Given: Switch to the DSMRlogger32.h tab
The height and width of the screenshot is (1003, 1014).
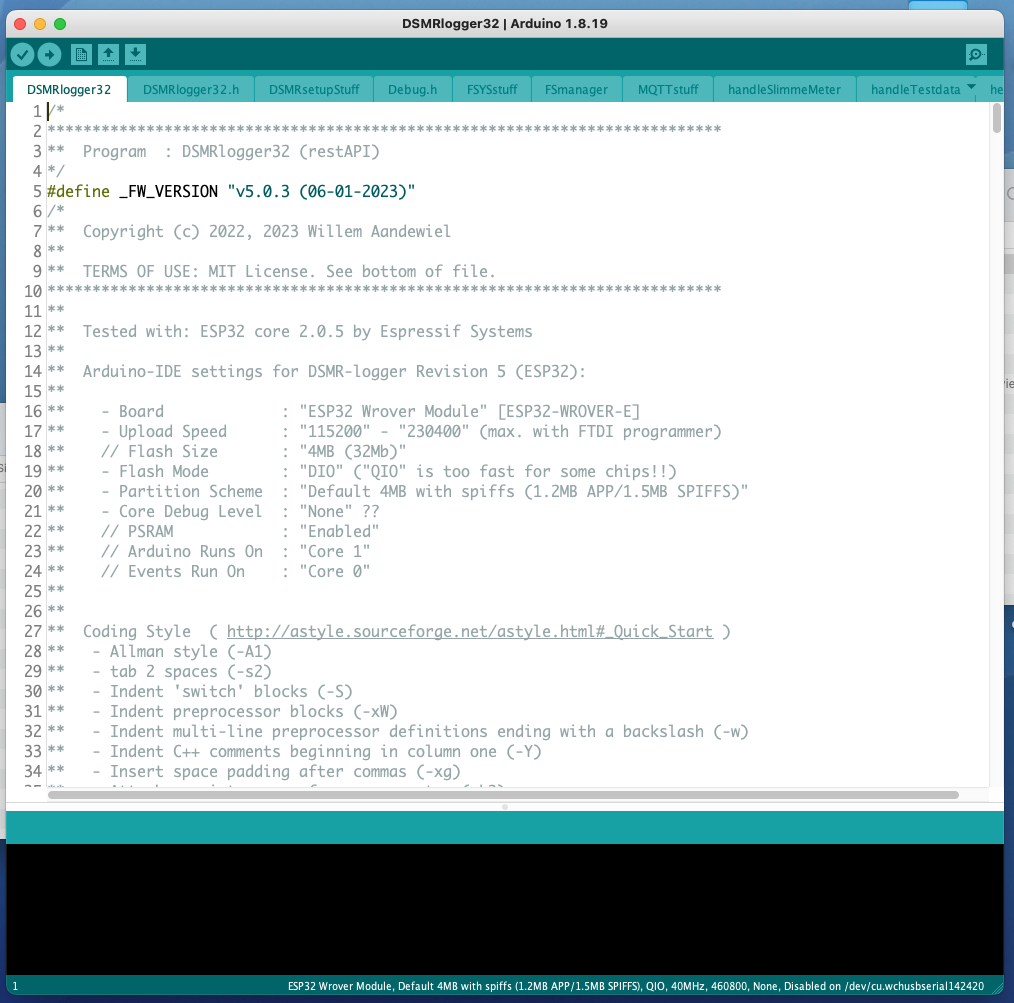Looking at the screenshot, I should (x=190, y=89).
